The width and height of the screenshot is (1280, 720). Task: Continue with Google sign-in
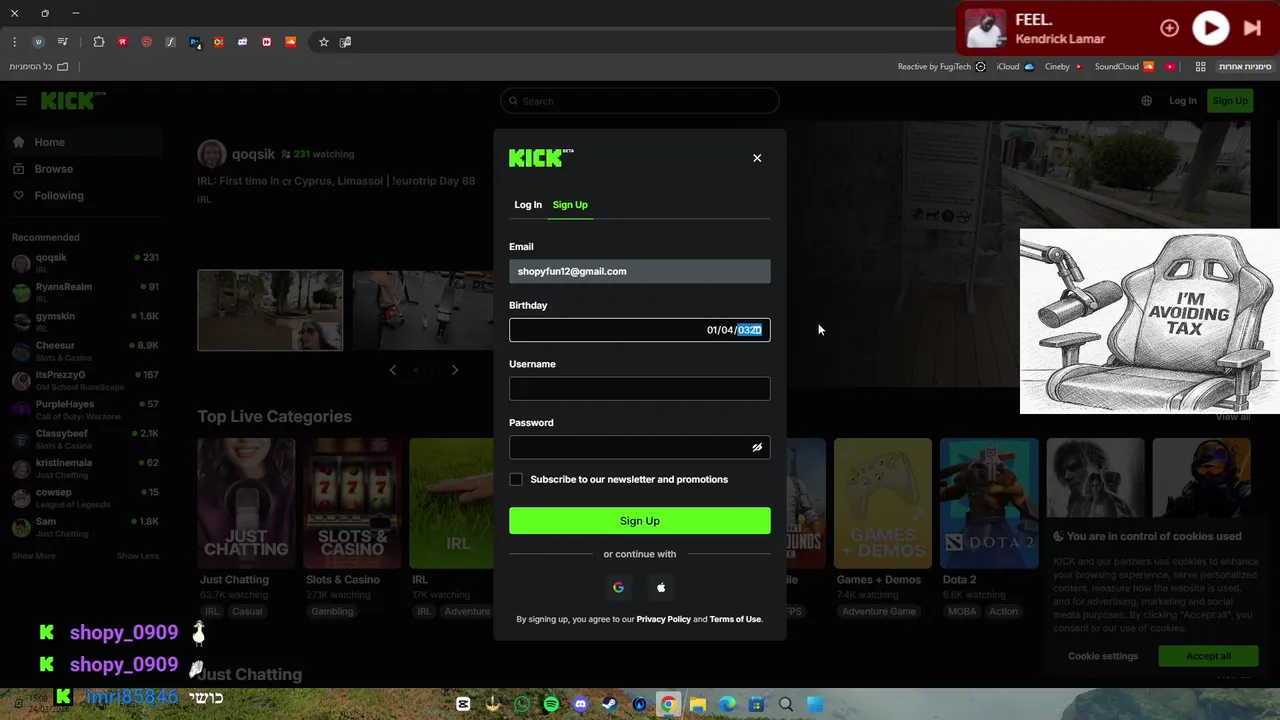618,588
